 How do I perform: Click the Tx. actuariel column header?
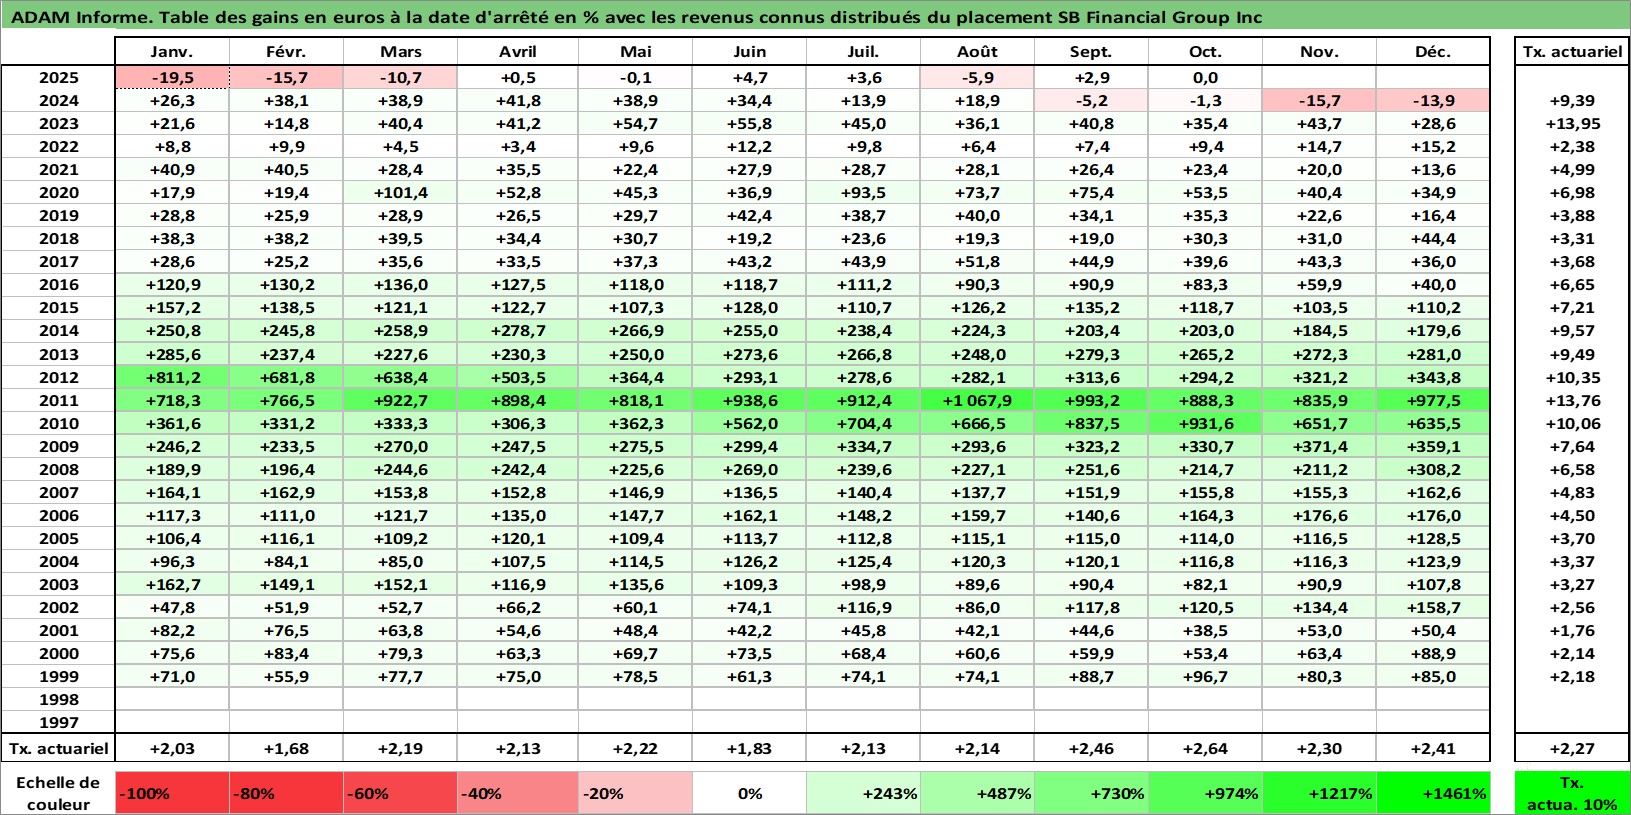pyautogui.click(x=1572, y=52)
